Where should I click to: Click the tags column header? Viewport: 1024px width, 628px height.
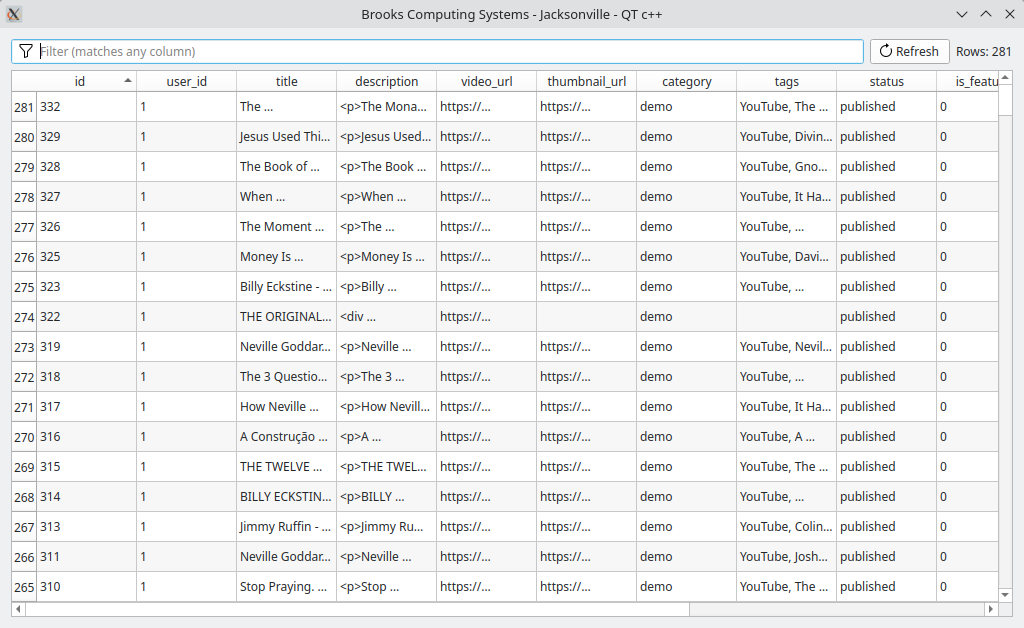coord(786,81)
